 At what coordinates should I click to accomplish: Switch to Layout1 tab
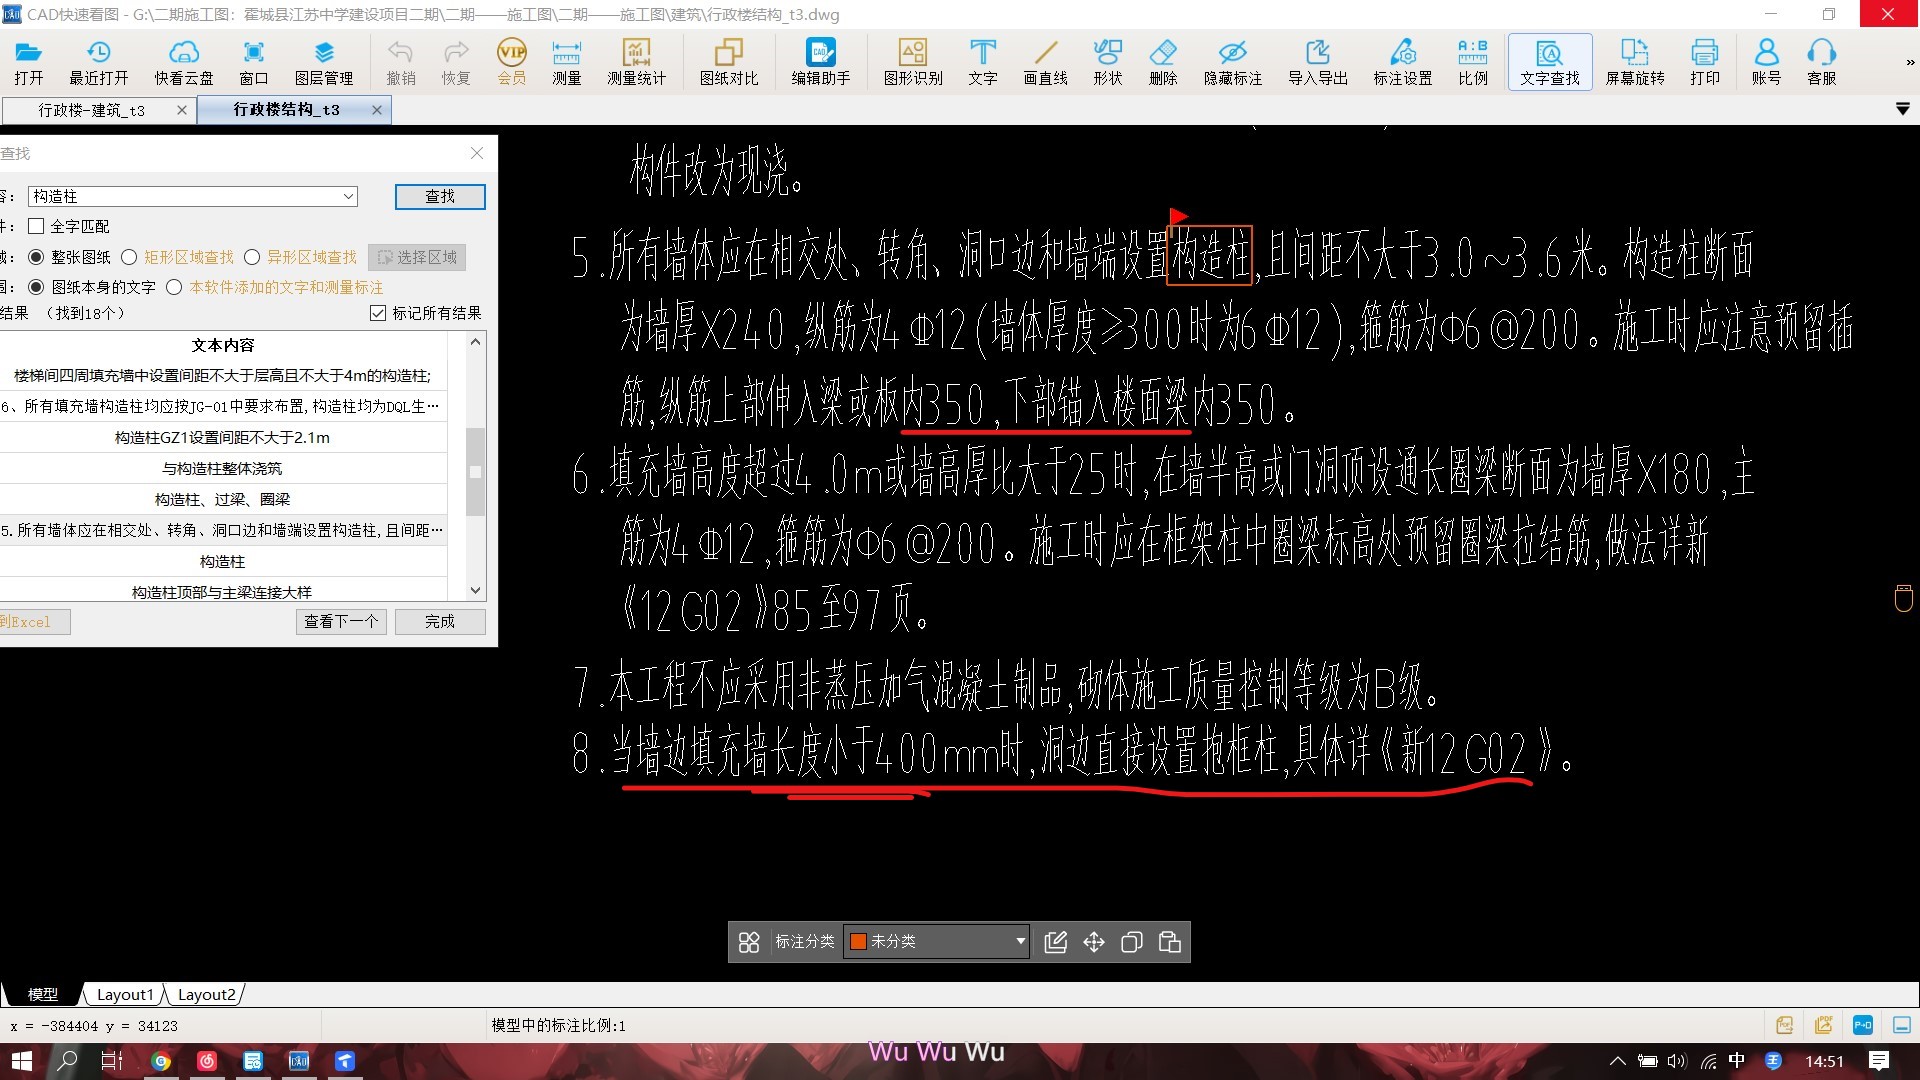tap(125, 994)
